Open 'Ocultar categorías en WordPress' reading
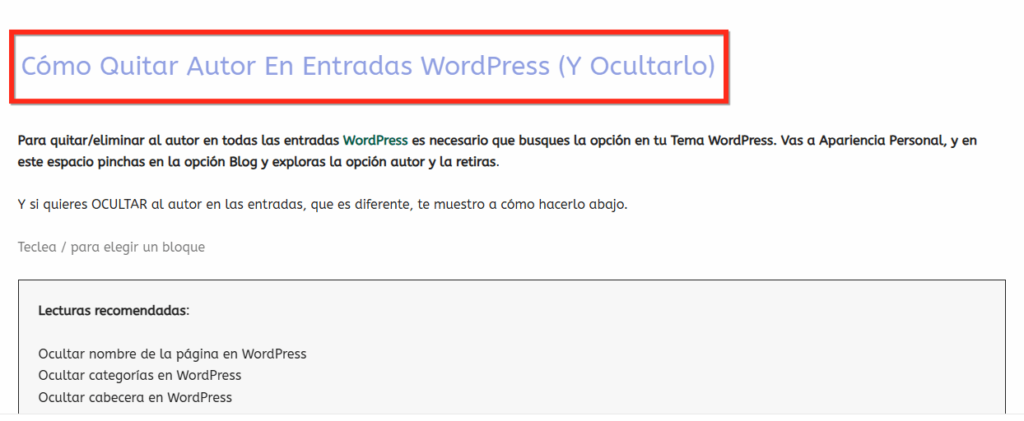 [140, 375]
